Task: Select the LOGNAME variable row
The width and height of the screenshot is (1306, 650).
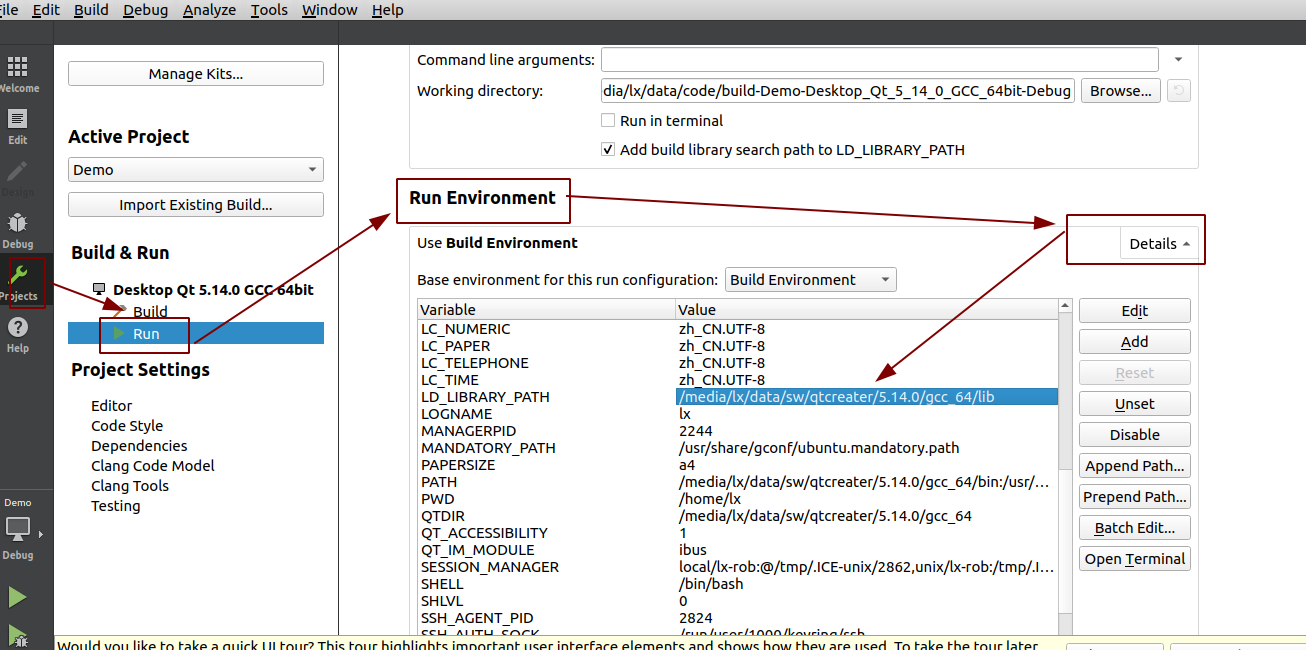Action: point(737,414)
